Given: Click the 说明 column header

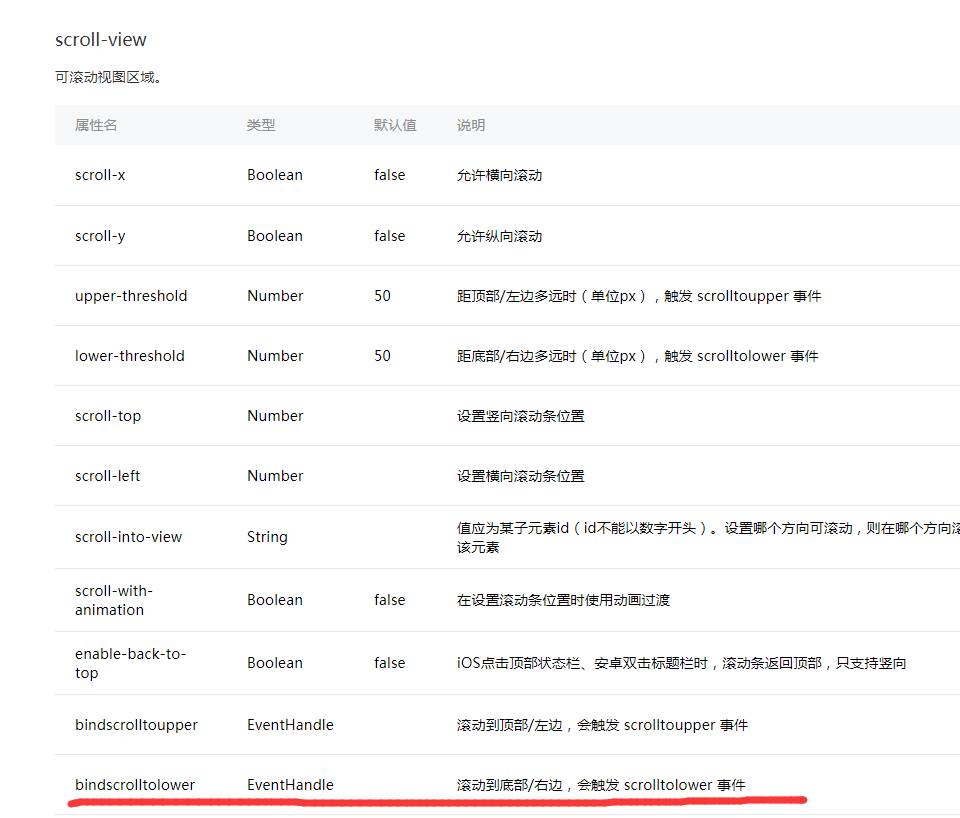Looking at the screenshot, I should 471,125.
